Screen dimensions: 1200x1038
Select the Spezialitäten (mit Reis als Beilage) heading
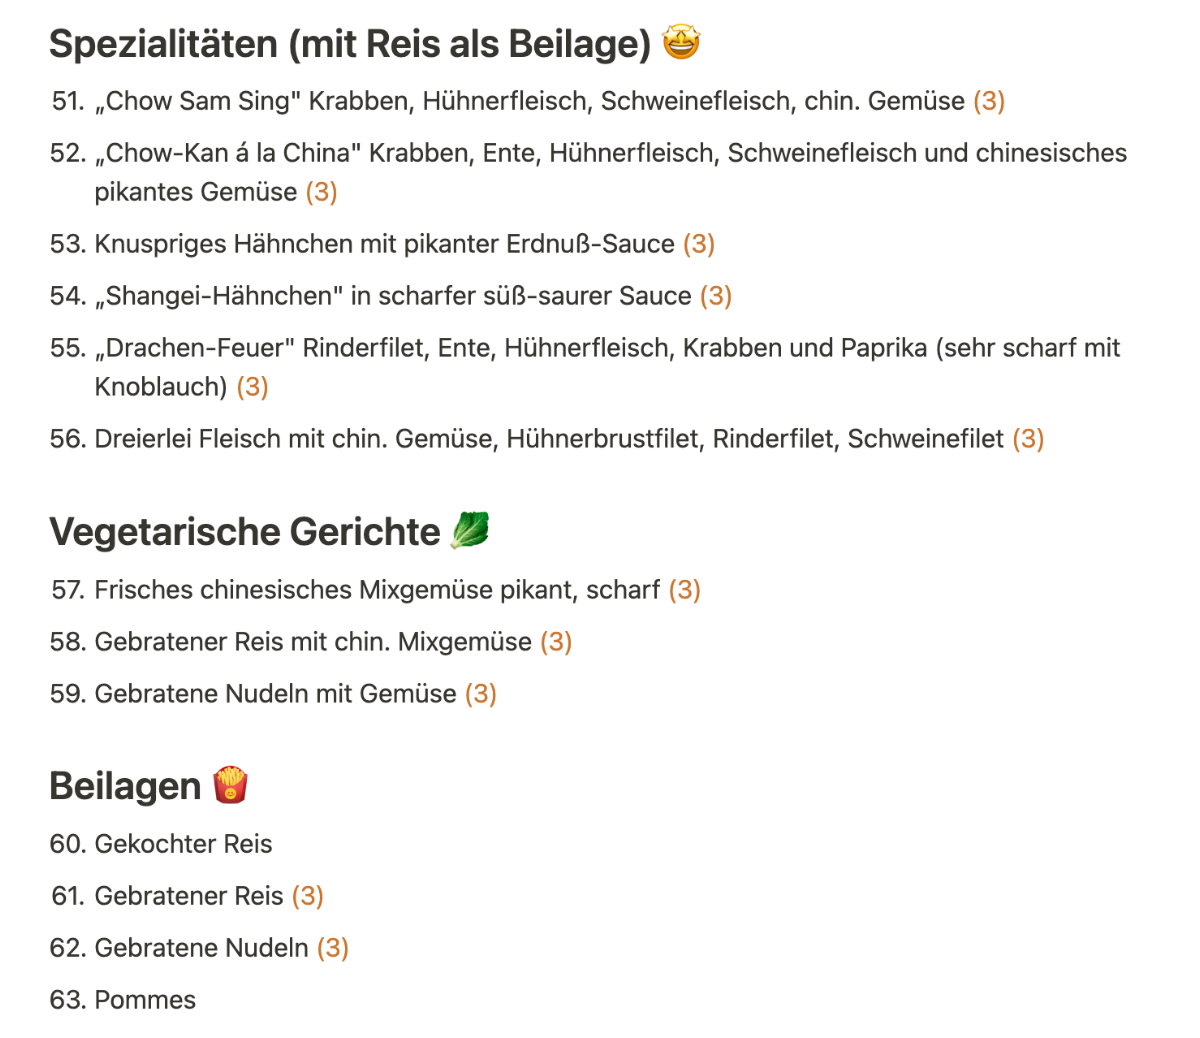click(350, 44)
